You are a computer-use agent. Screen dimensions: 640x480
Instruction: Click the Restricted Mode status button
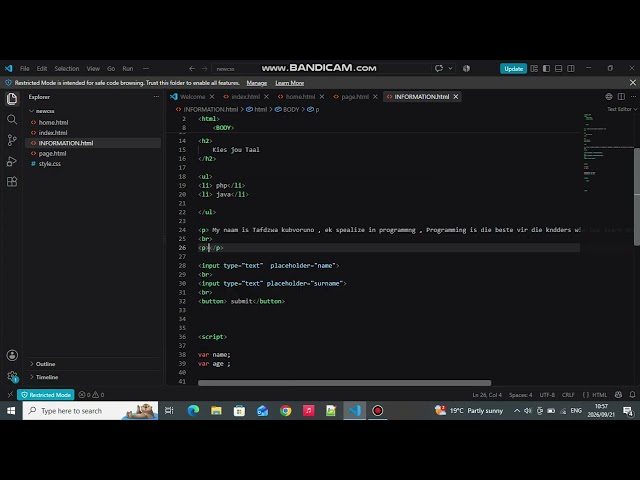click(x=46, y=395)
